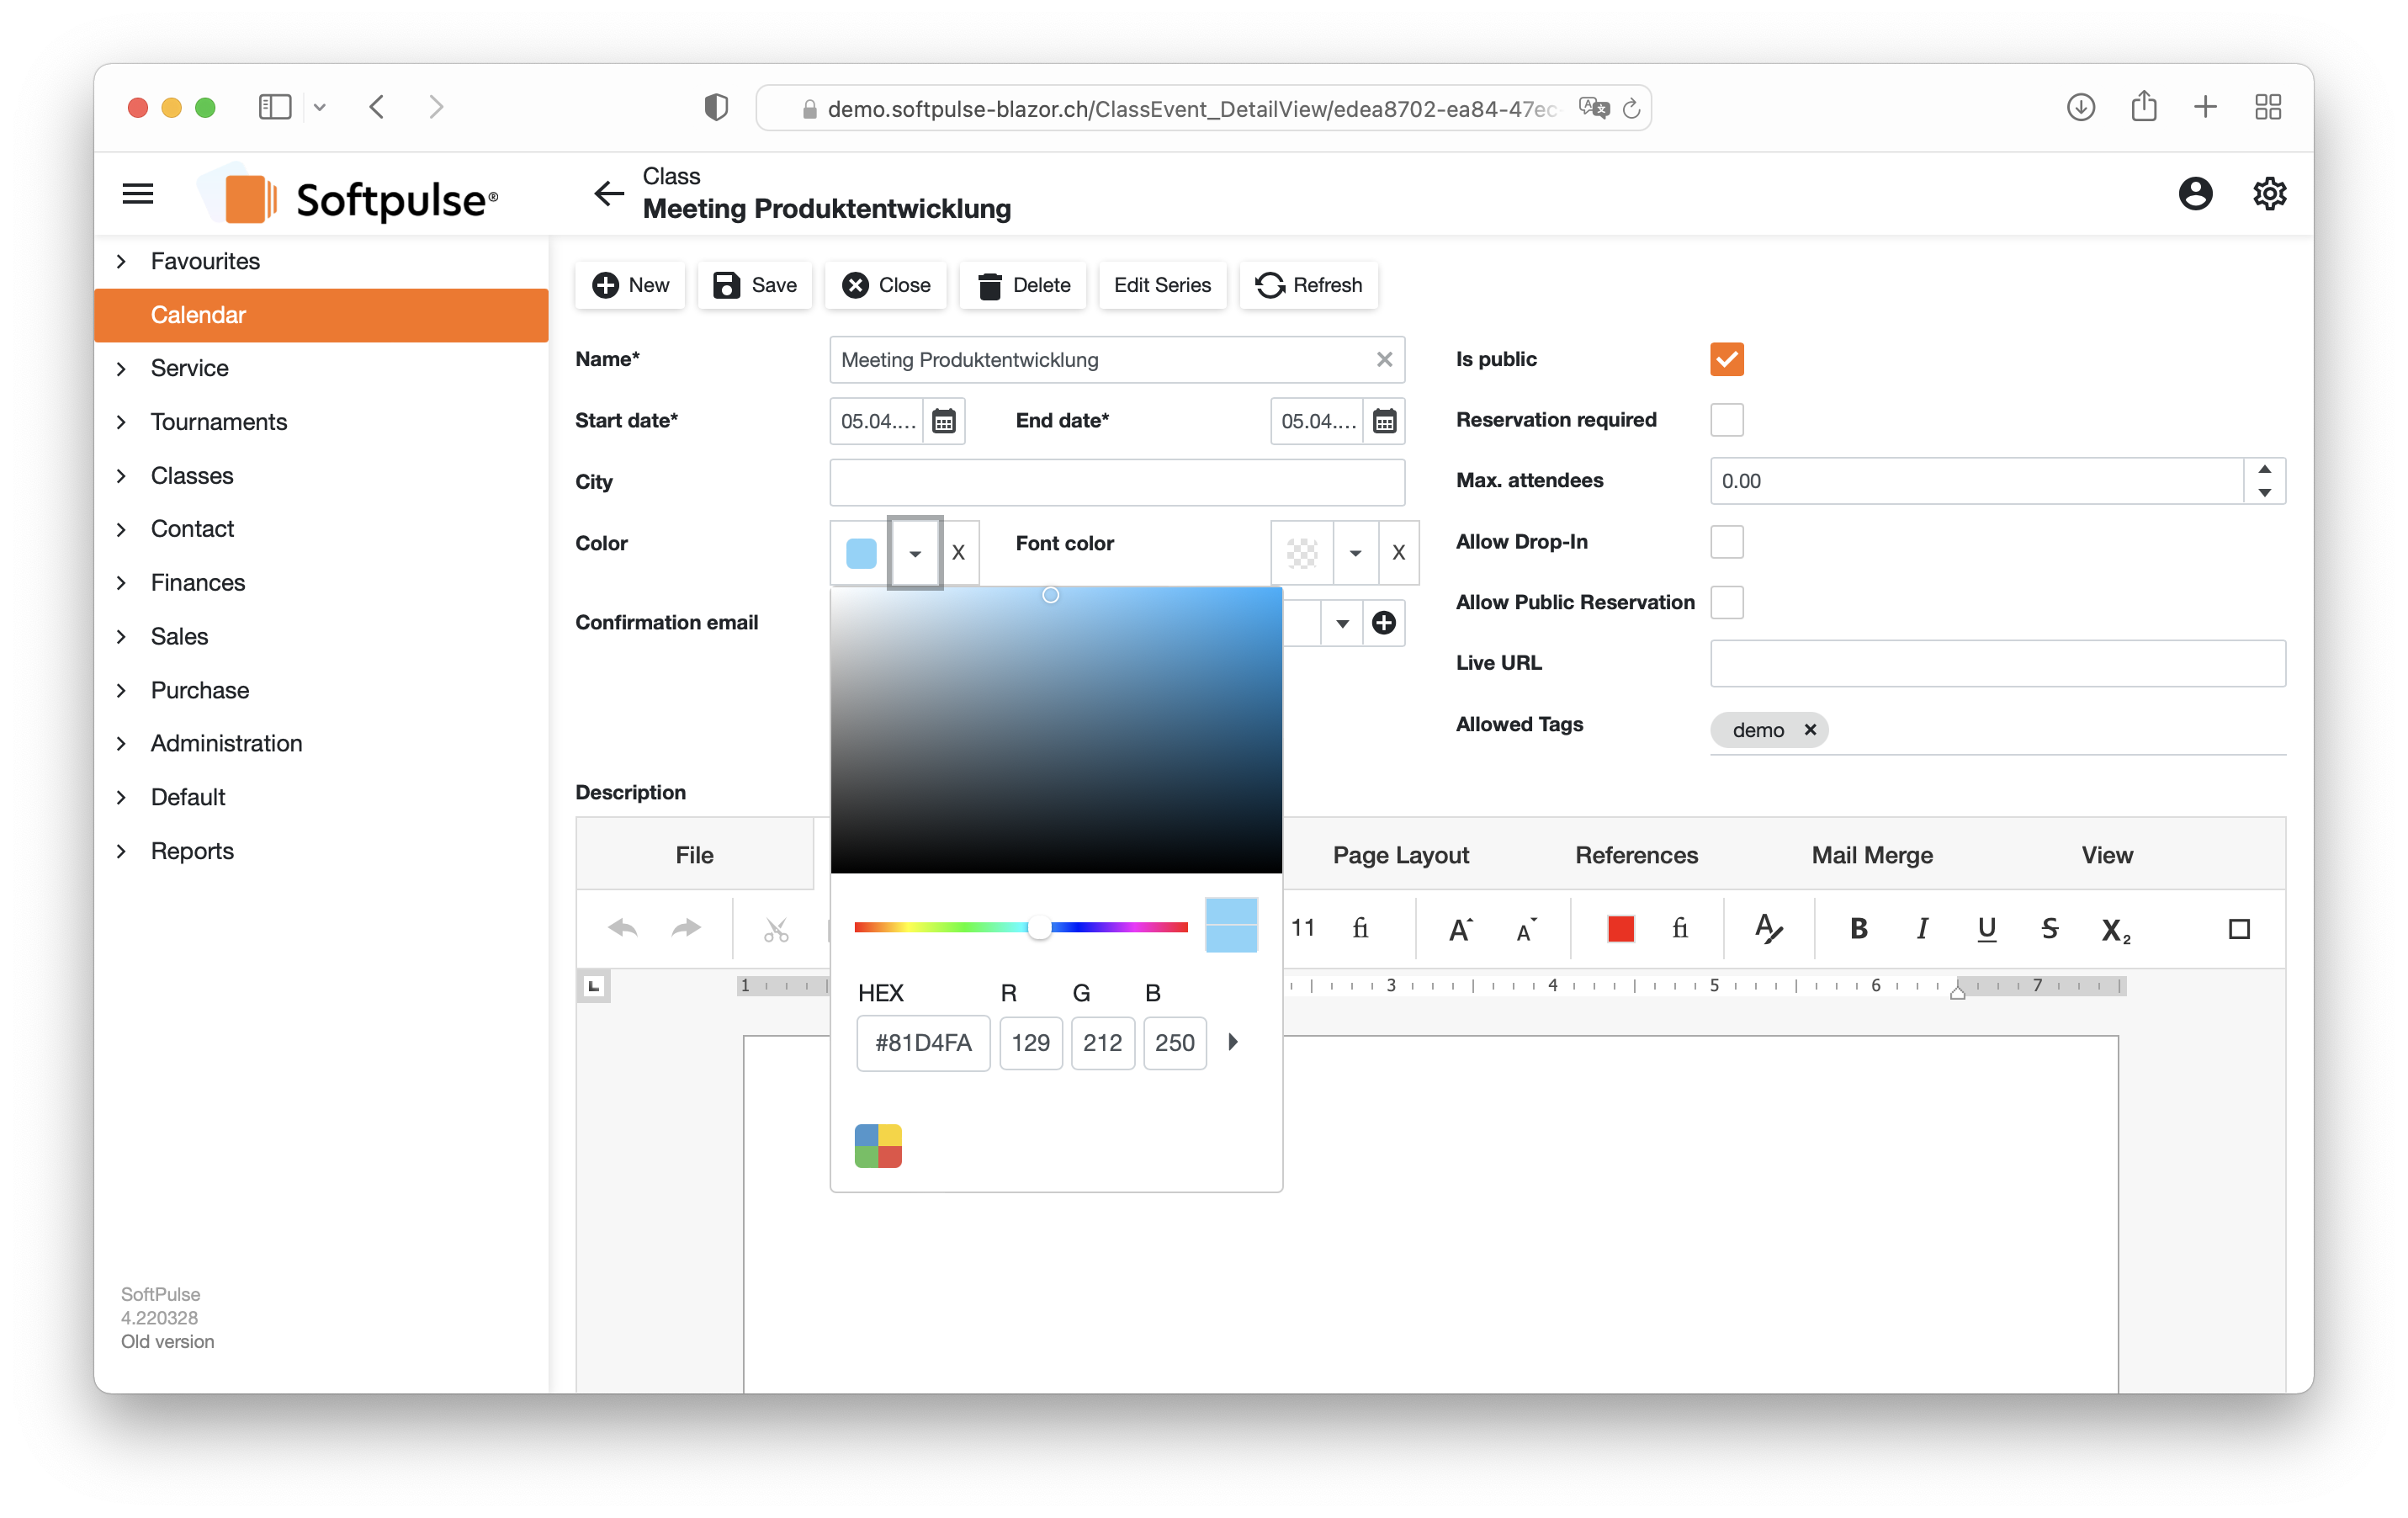Go back using the Class arrow
Image resolution: width=2408 pixels, height=1518 pixels.
point(608,193)
